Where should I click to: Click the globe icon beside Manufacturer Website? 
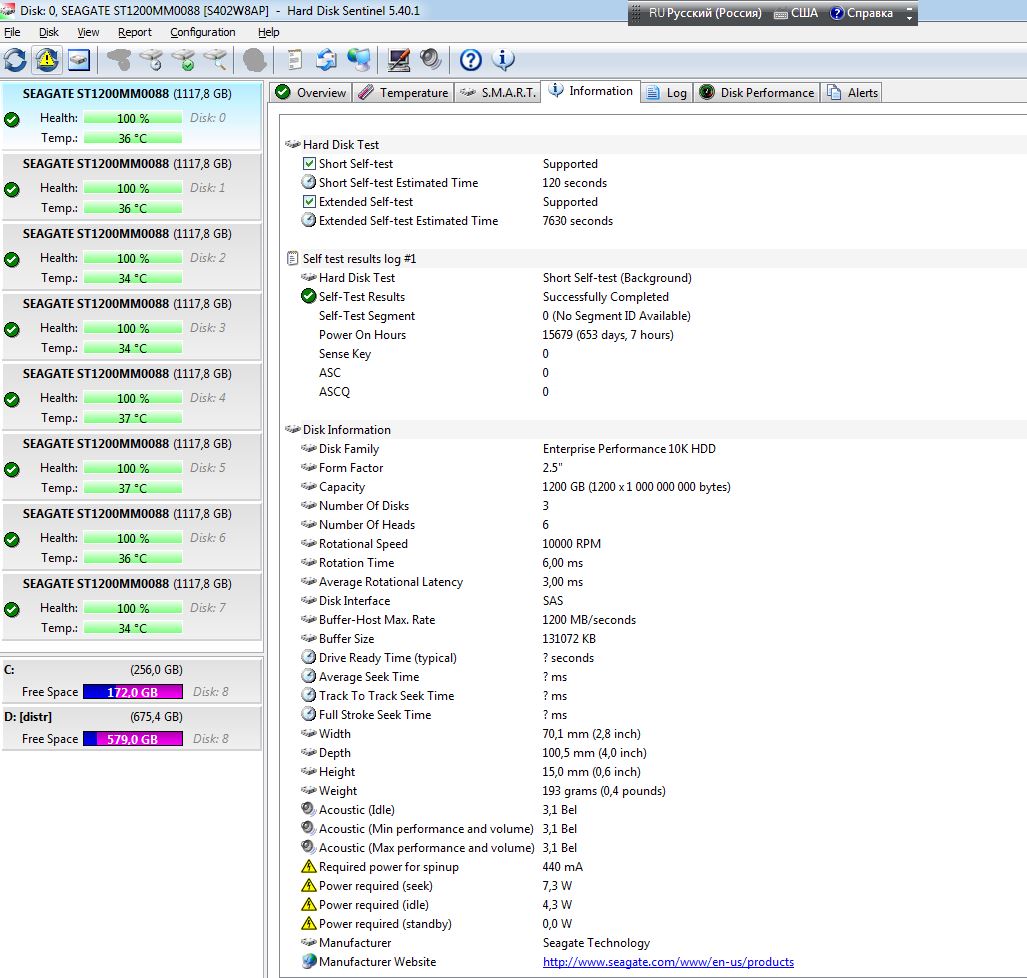point(308,961)
